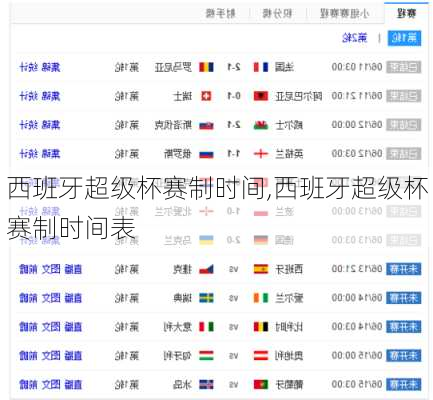
Task: Click 已结束 badge on 法国 match row
Action: 404,67
